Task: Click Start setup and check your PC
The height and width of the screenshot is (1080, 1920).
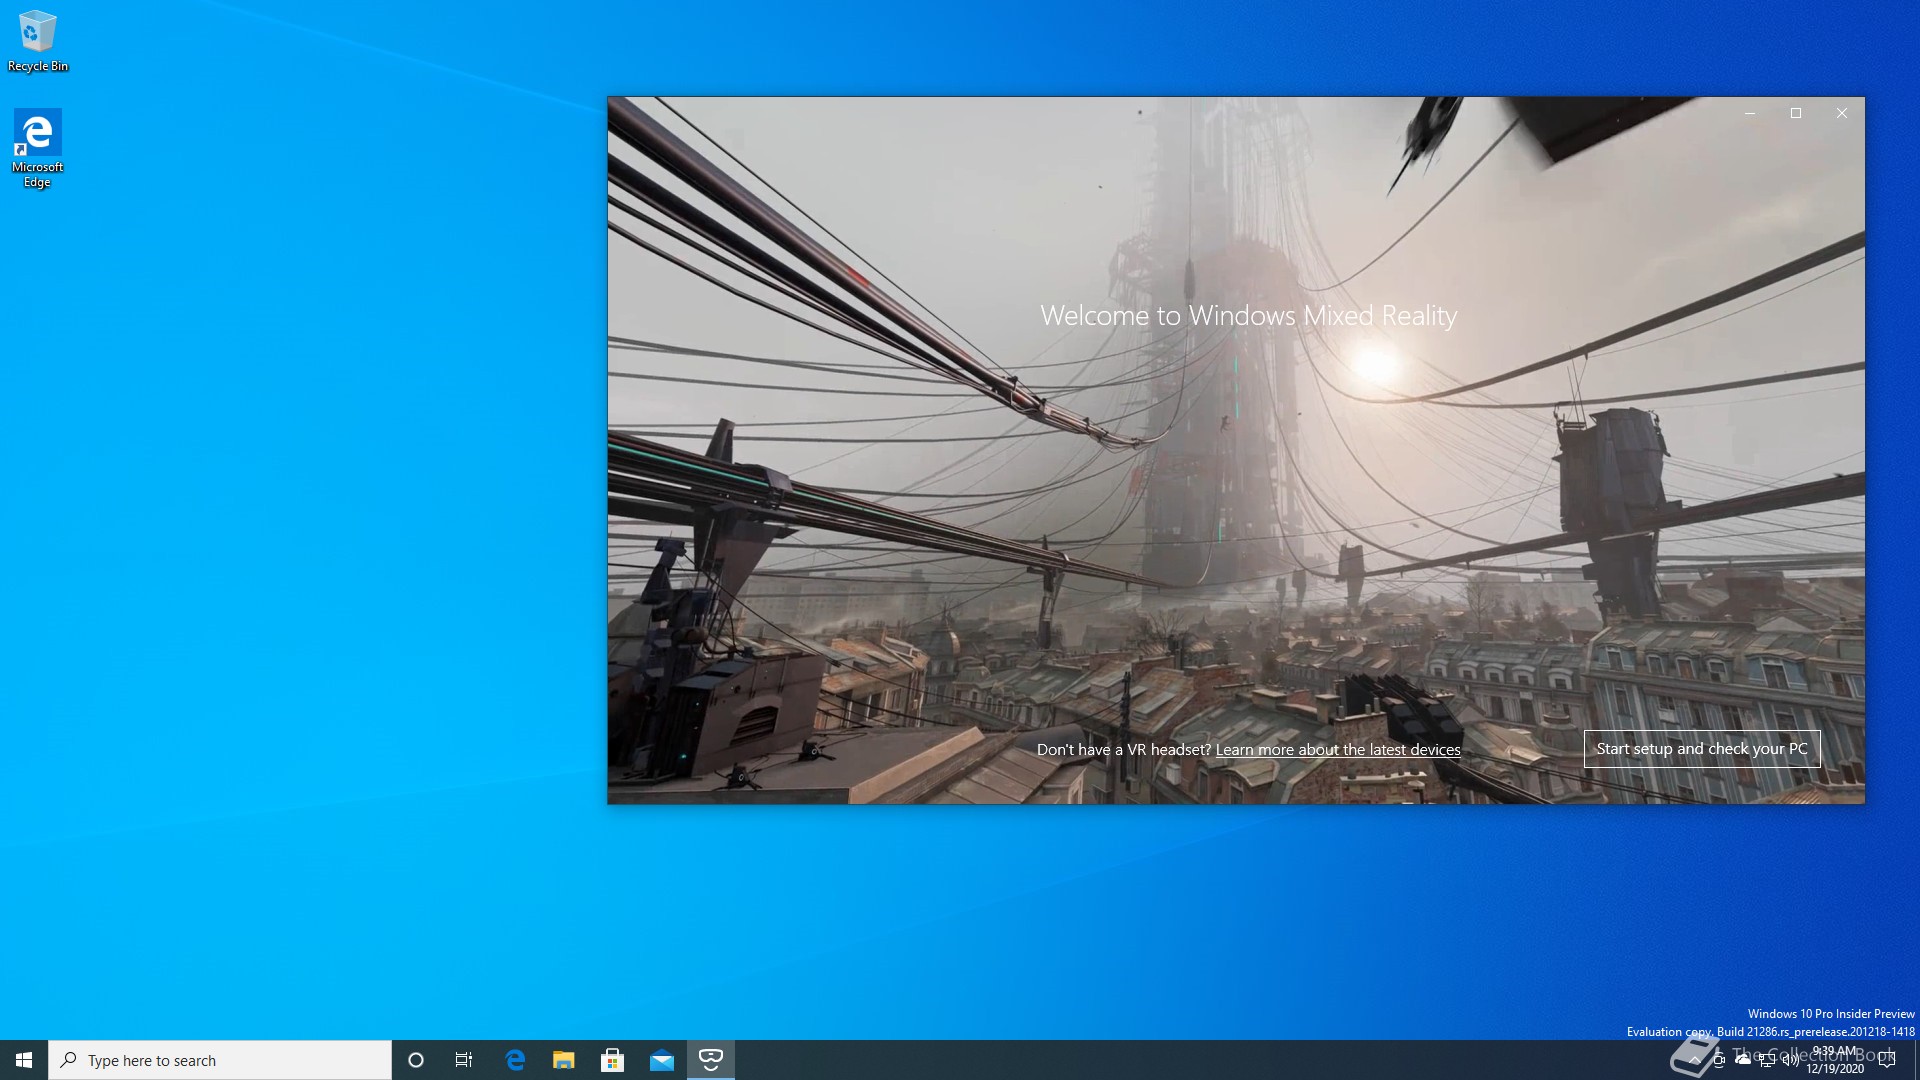Action: pos(1701,749)
